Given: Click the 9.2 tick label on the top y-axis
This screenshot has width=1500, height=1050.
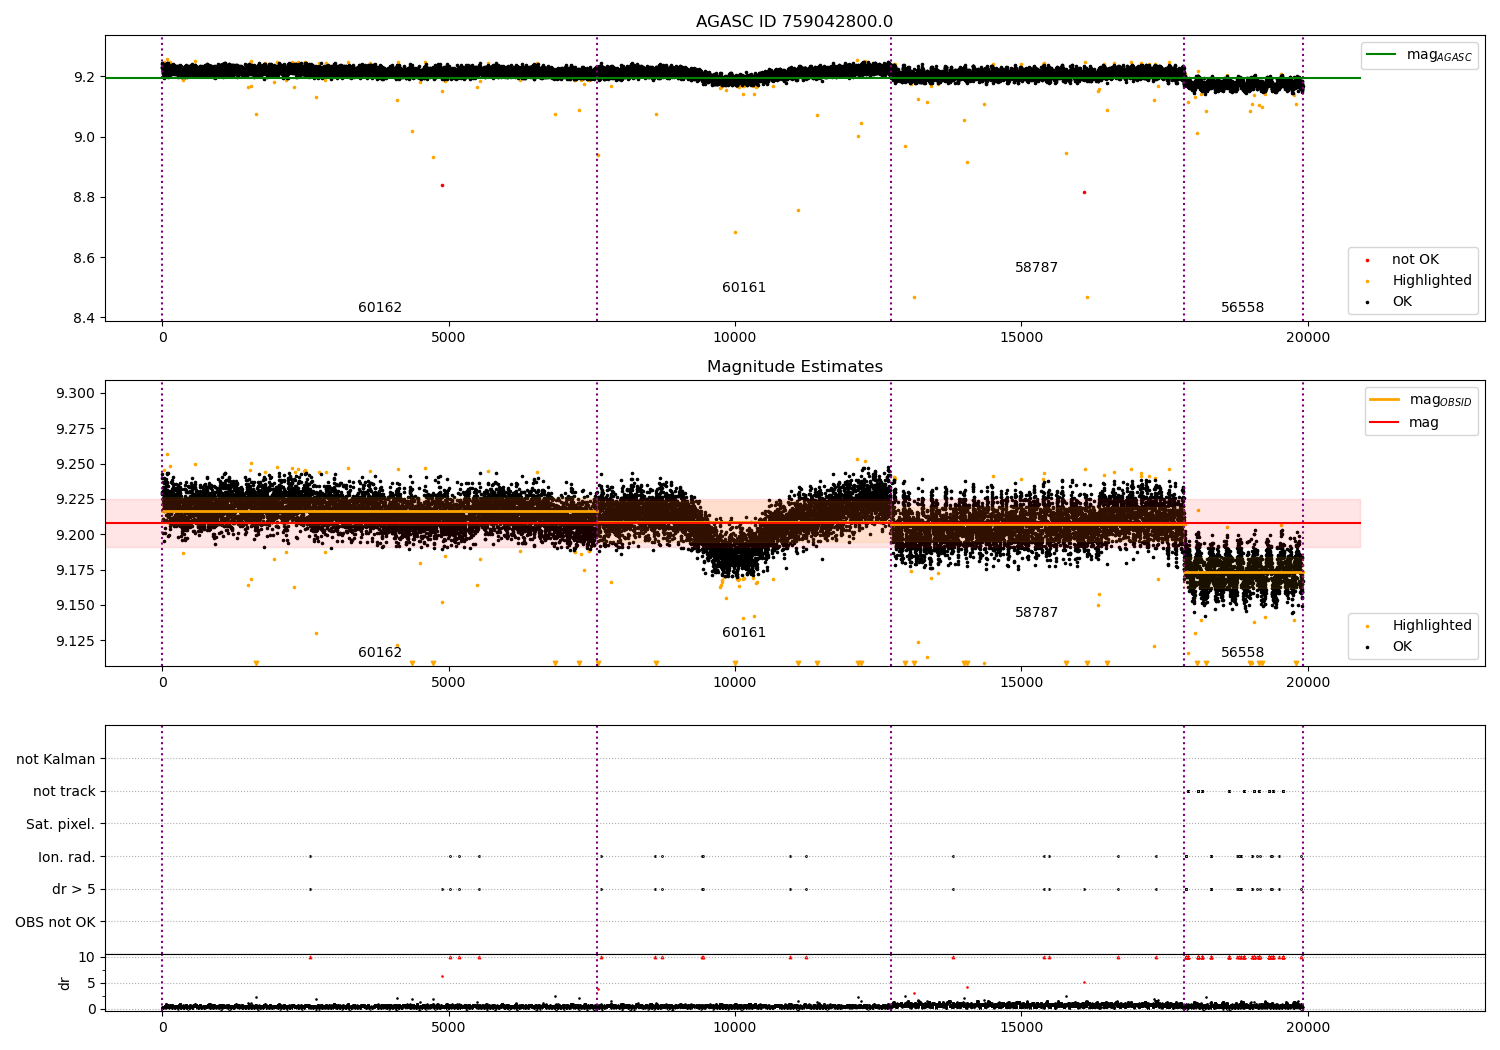Looking at the screenshot, I should [x=84, y=77].
